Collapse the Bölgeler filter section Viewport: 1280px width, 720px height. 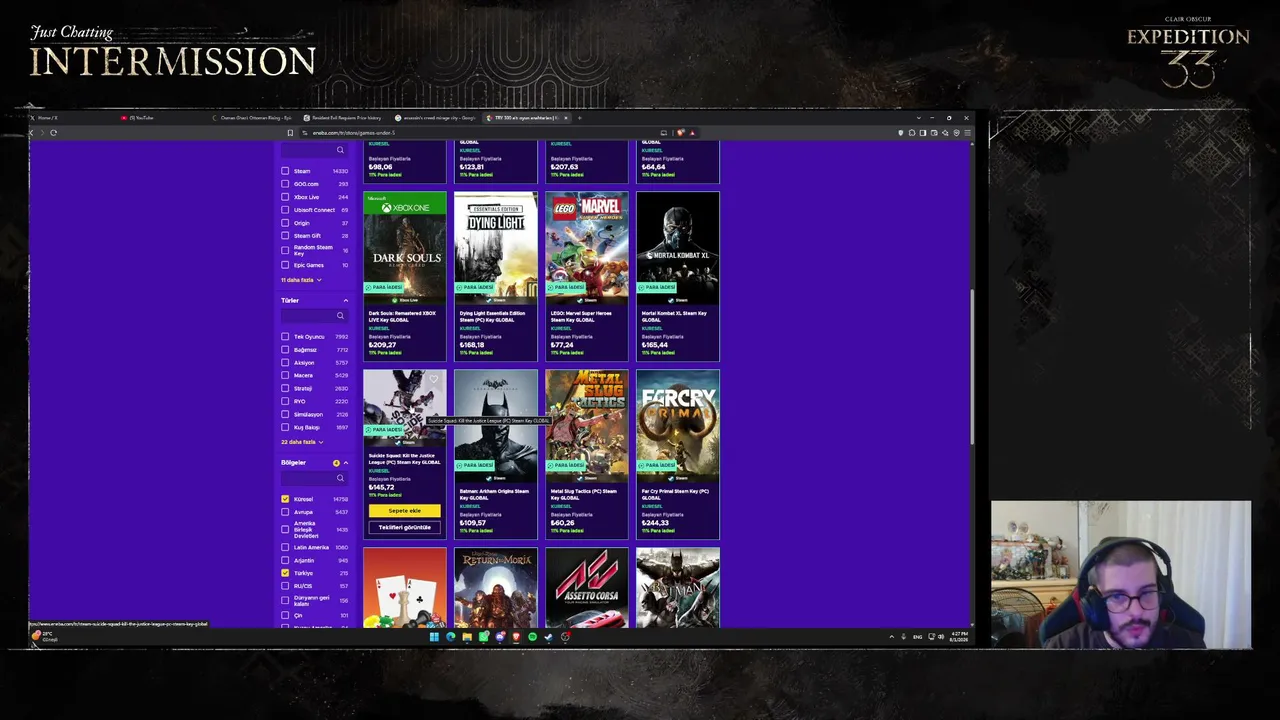[x=346, y=463]
